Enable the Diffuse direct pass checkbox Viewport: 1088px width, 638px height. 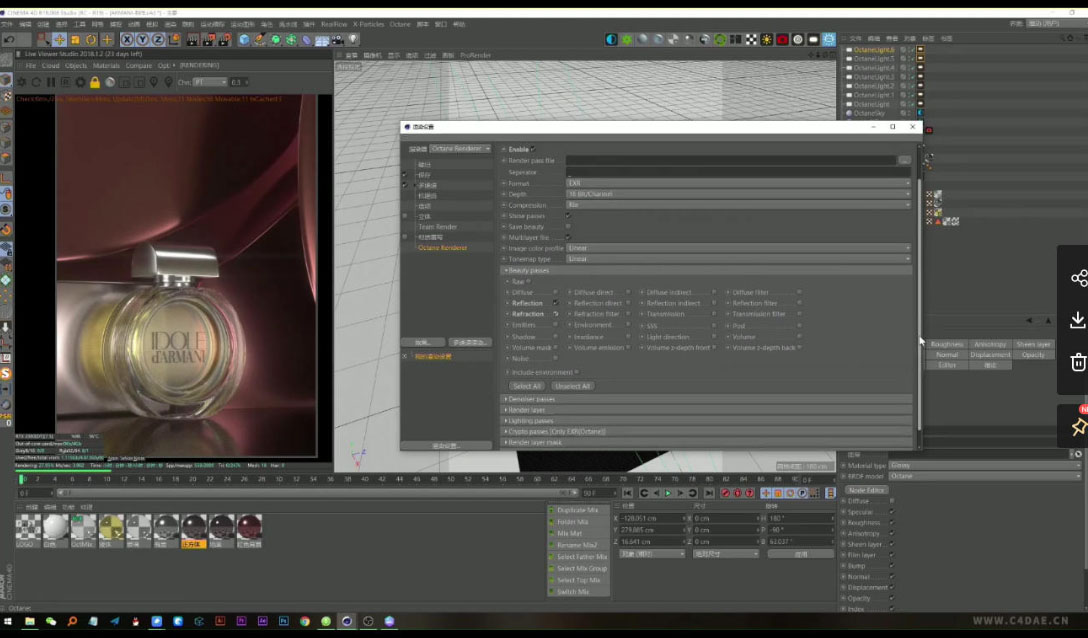coord(628,292)
